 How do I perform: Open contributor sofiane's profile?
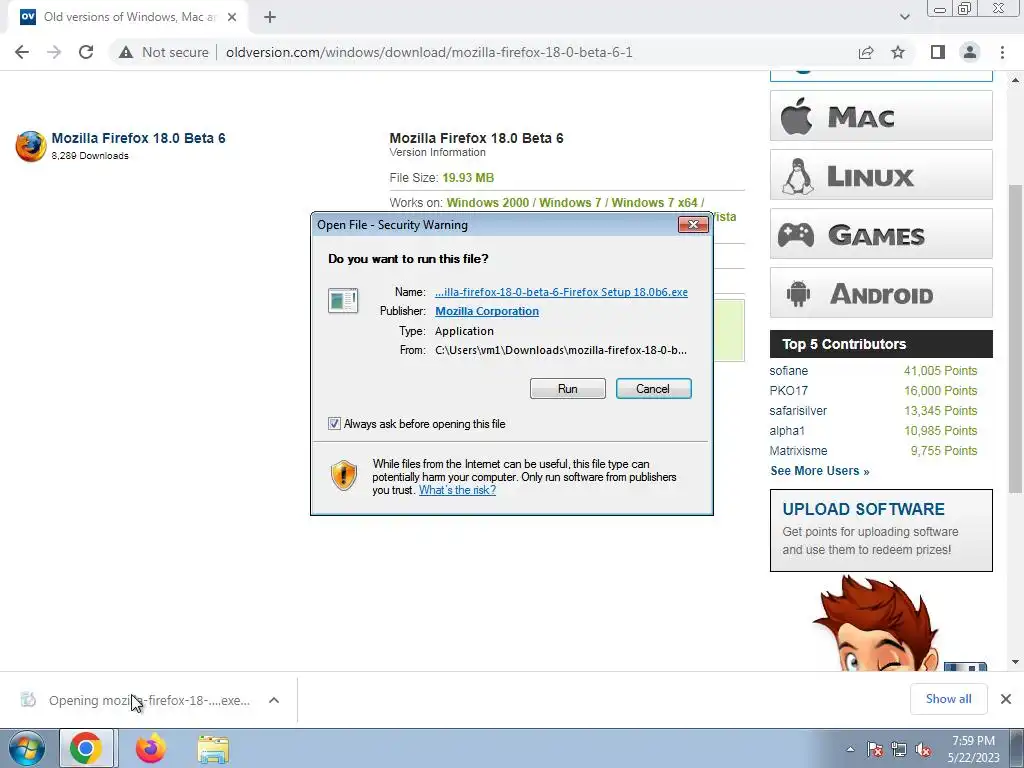click(x=788, y=370)
